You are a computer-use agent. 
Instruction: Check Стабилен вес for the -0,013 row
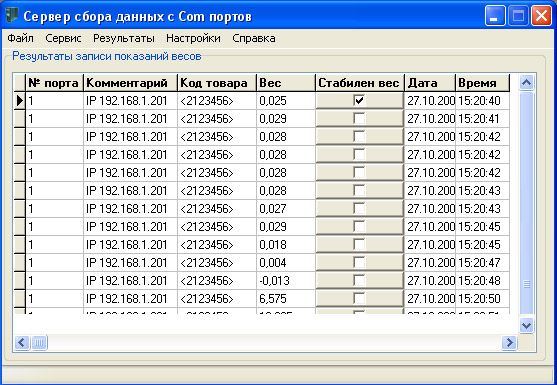point(359,281)
